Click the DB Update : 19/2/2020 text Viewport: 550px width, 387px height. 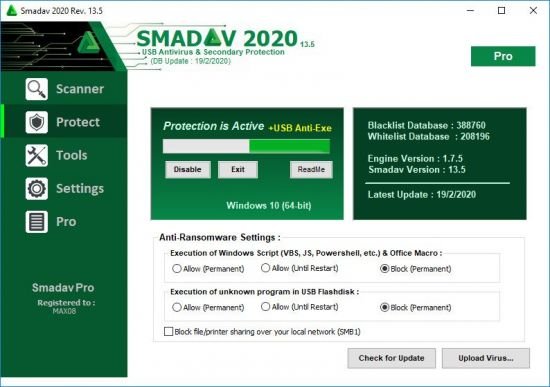coord(190,61)
